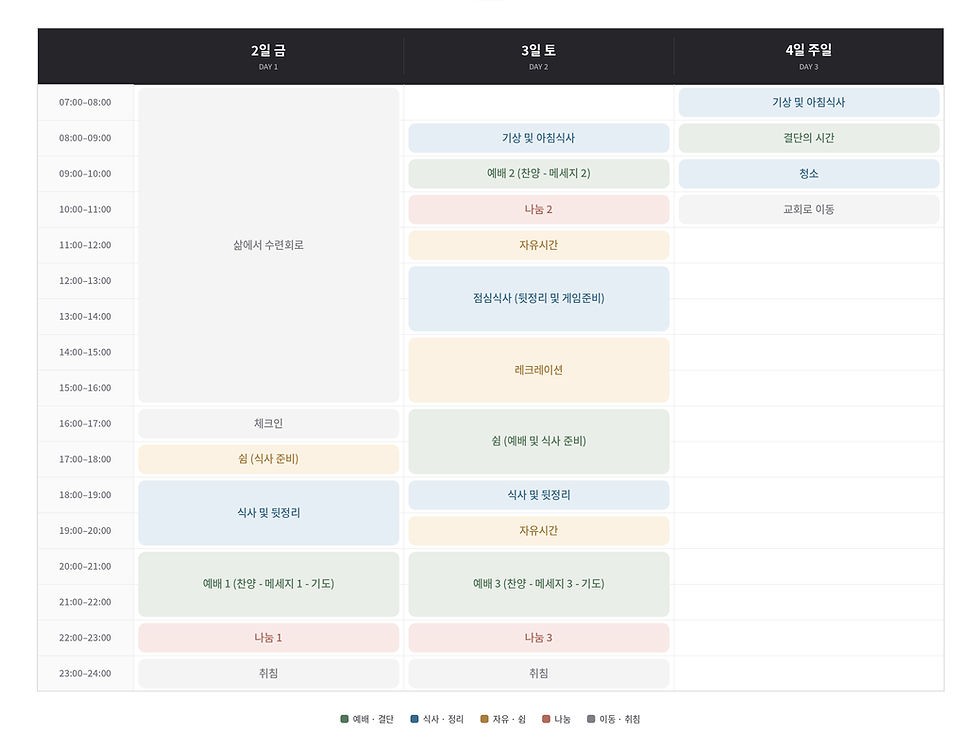Select the 23:00–24:00 time label
This screenshot has height=747, width=980.
[x=85, y=673]
